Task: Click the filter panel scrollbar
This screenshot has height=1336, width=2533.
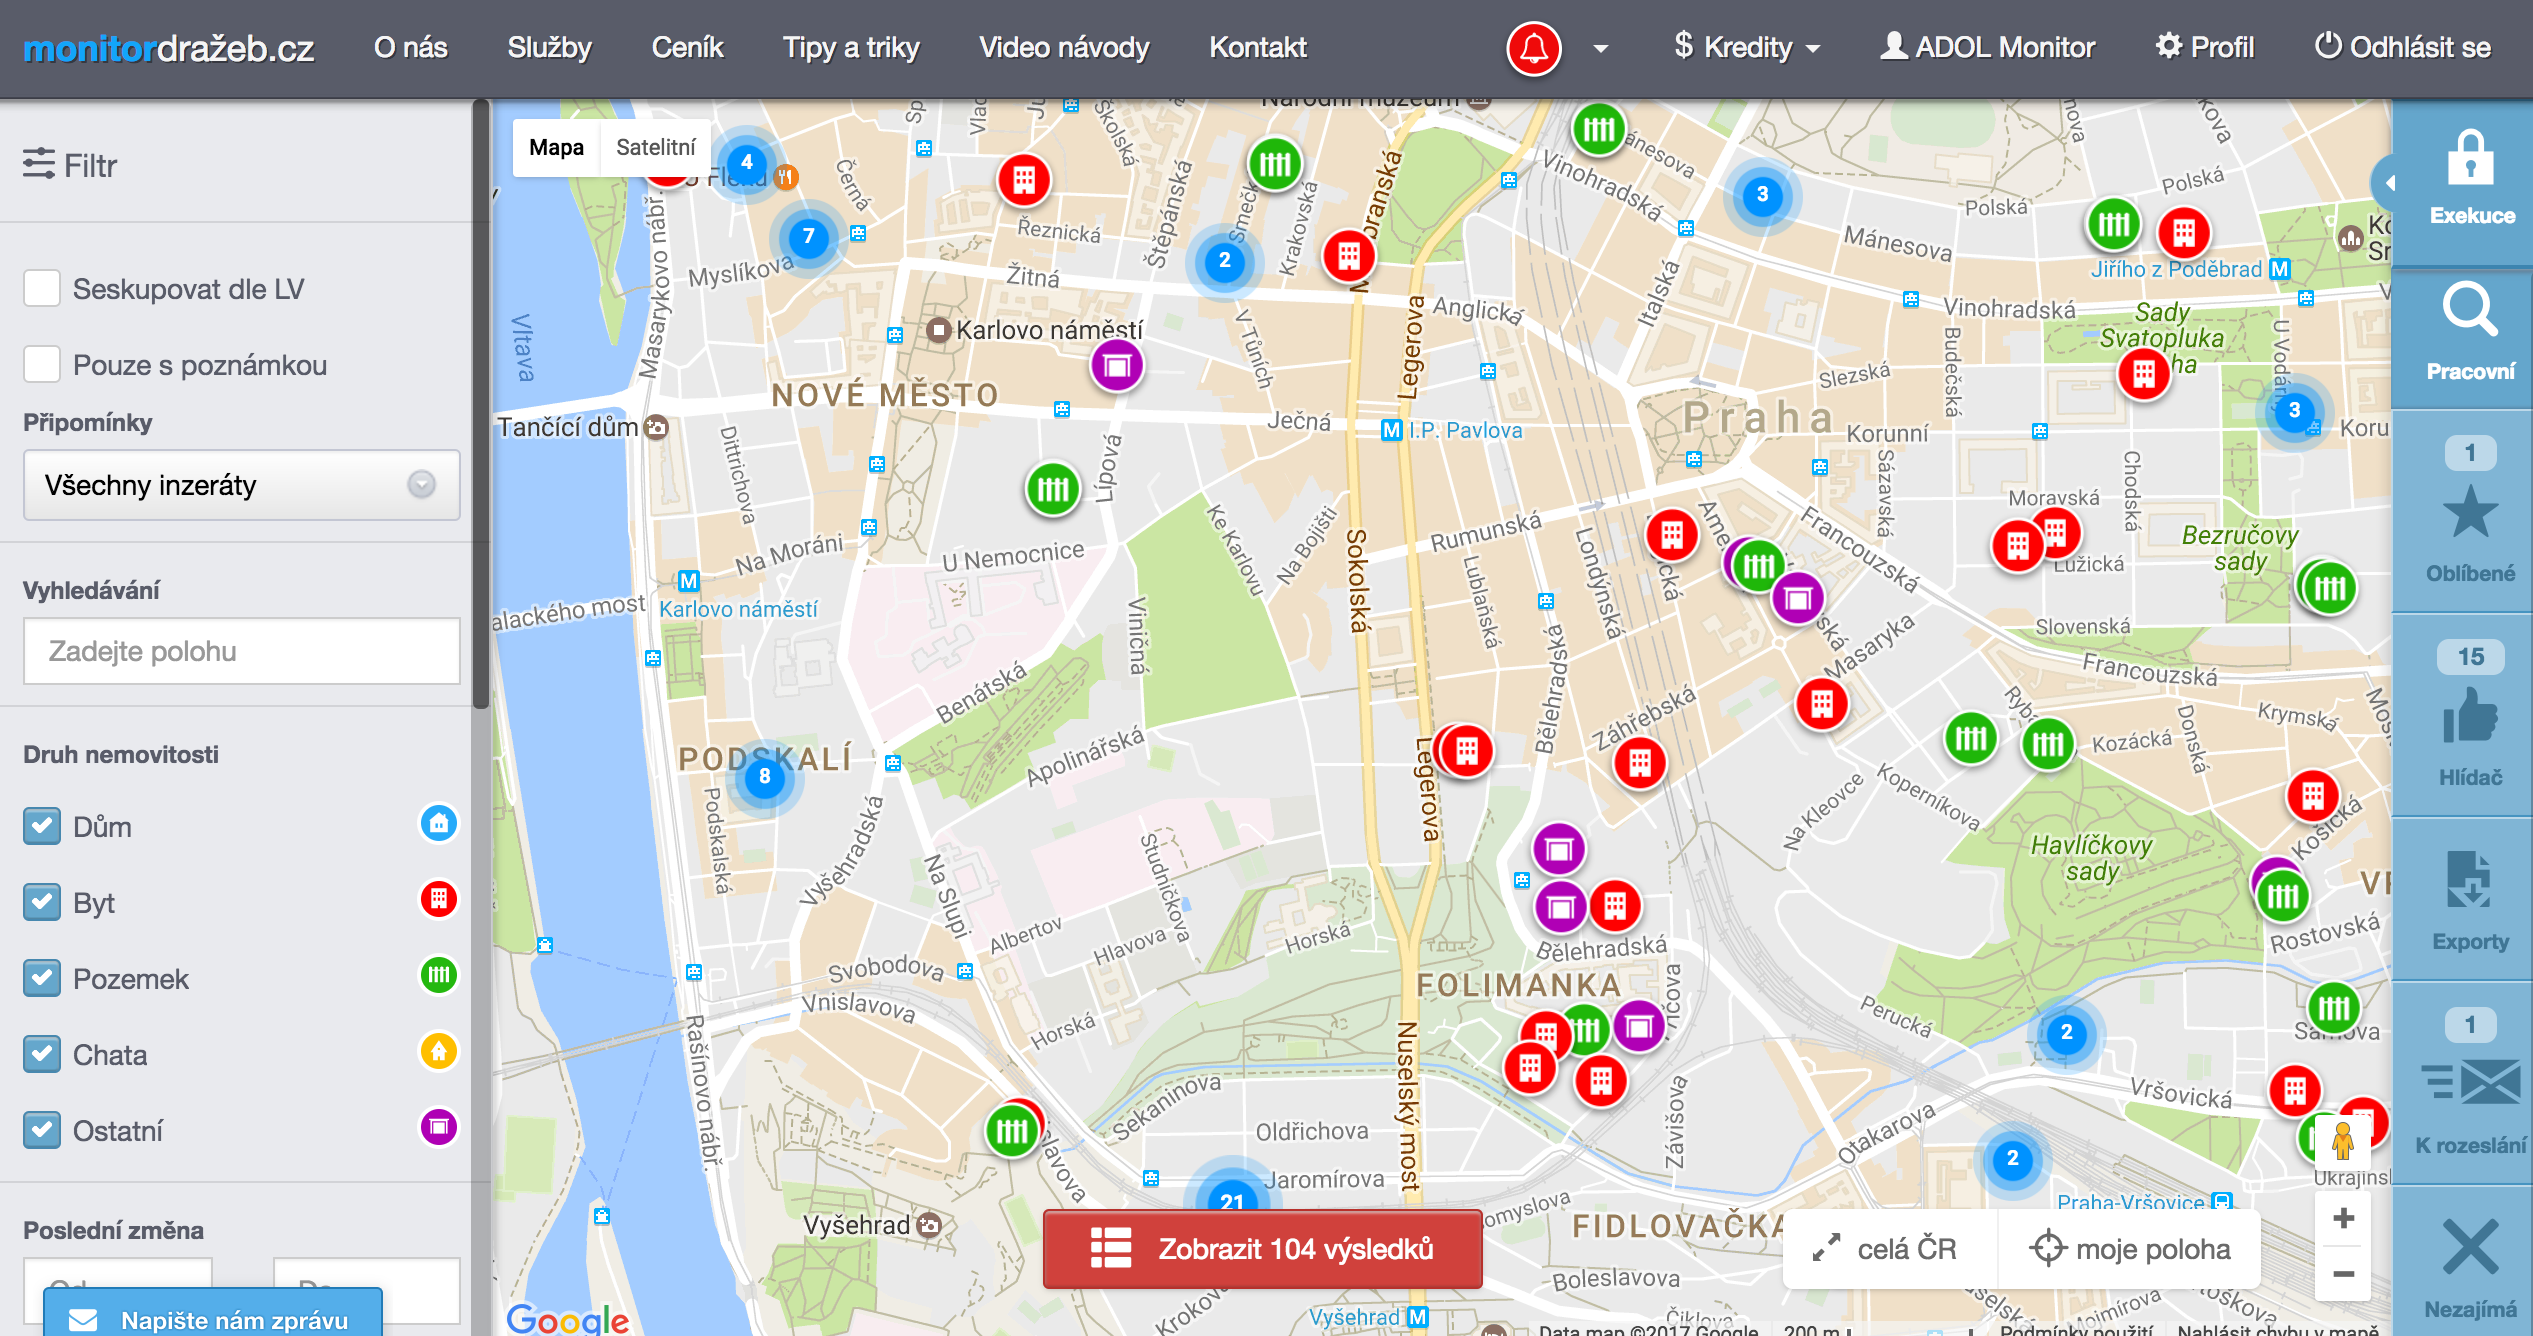Action: [x=481, y=405]
